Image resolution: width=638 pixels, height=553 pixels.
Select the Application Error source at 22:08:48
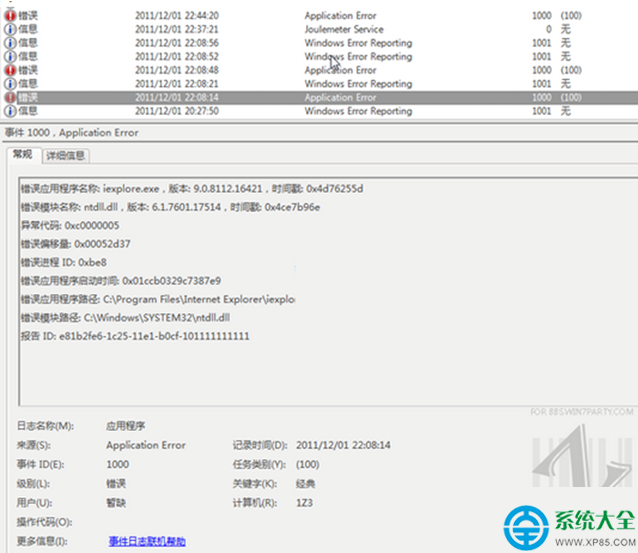click(x=340, y=70)
